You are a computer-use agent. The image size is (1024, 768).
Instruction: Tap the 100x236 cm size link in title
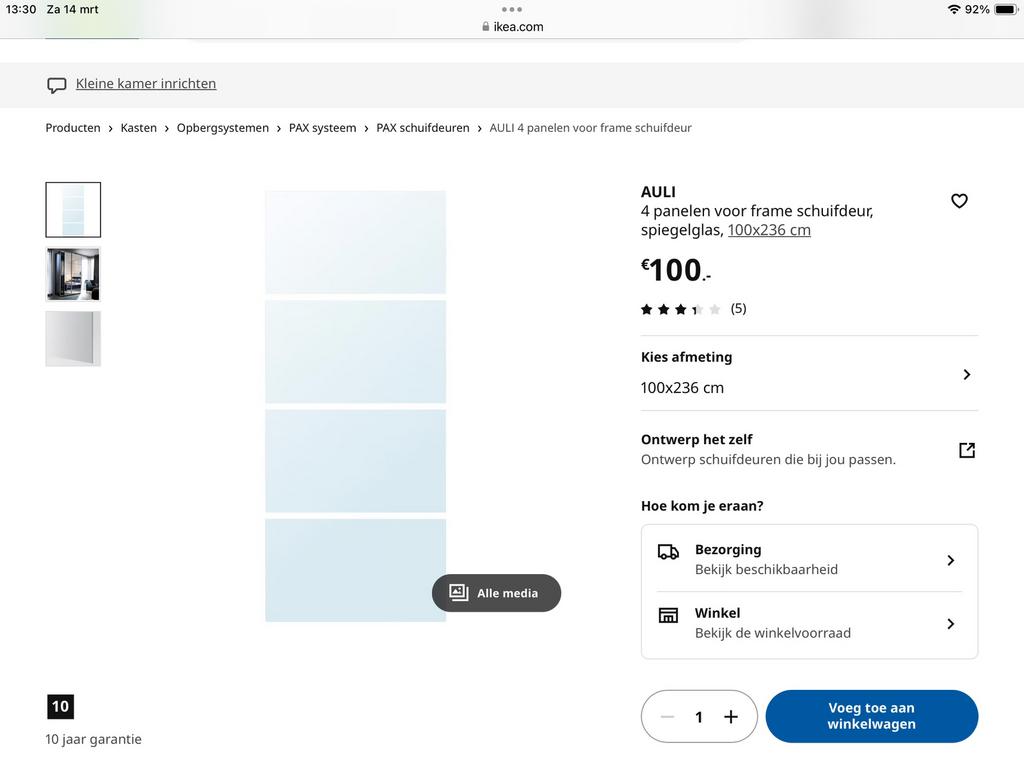pos(769,230)
